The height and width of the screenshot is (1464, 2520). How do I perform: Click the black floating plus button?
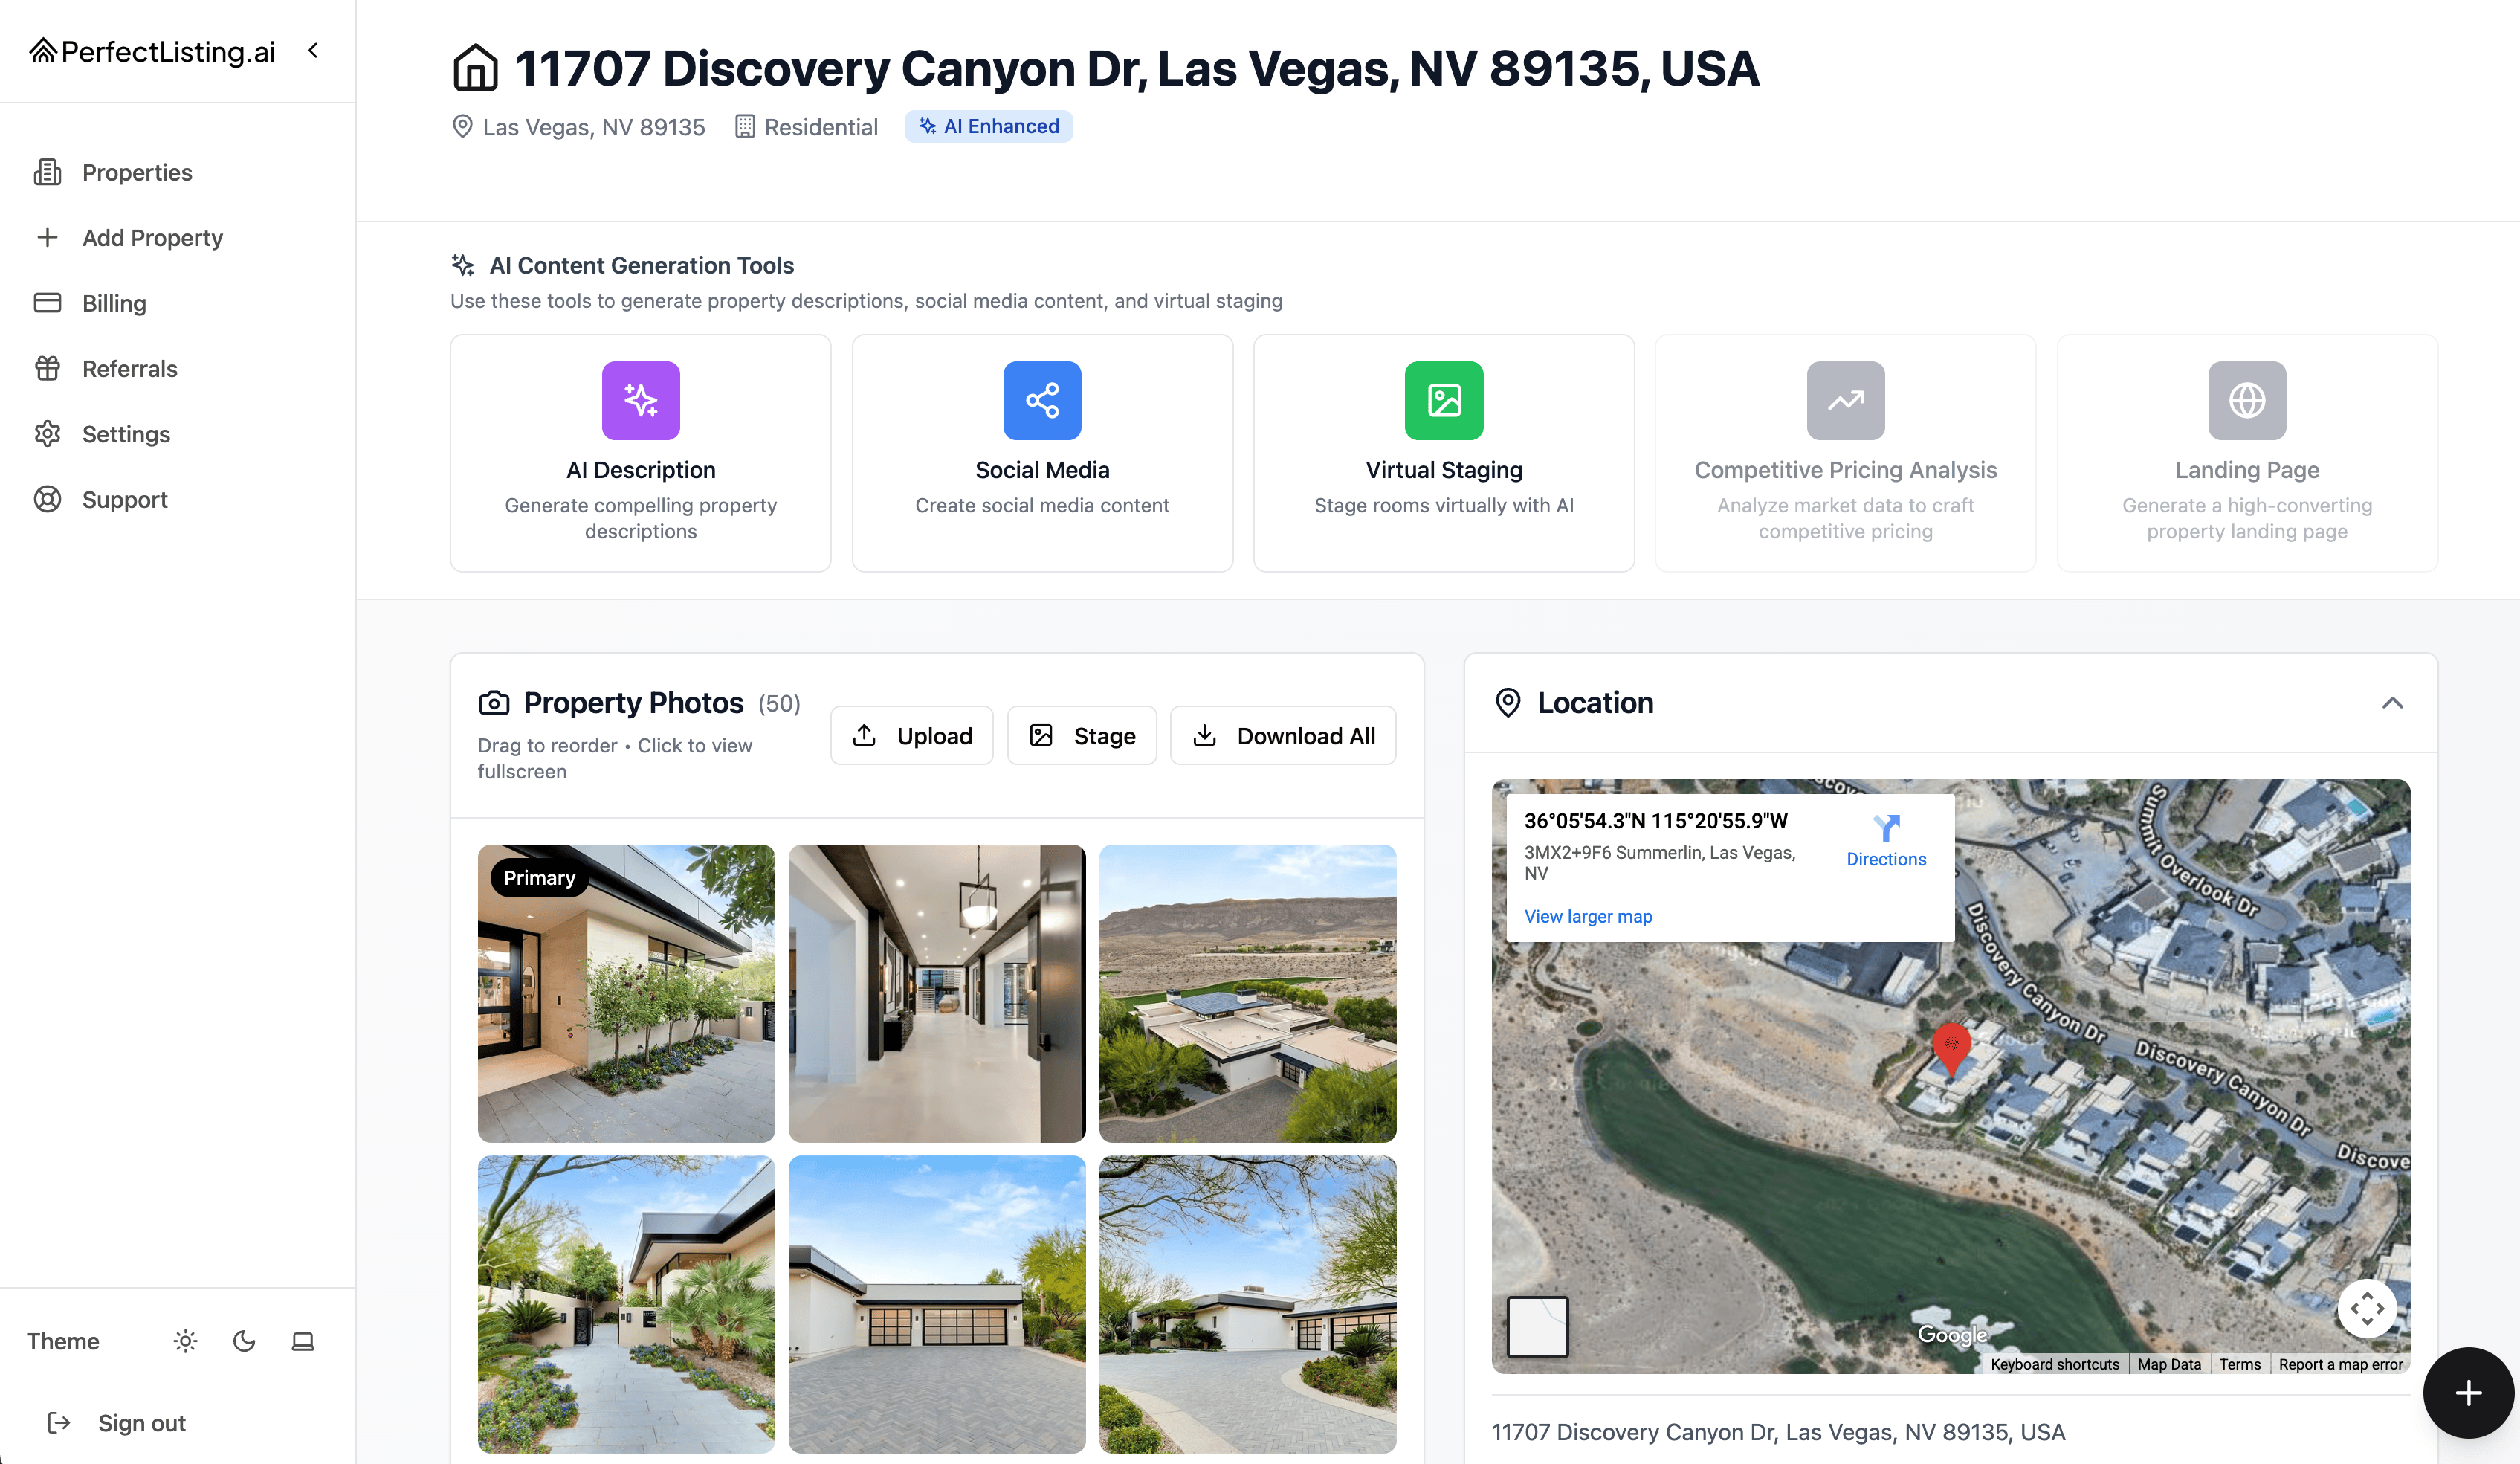pyautogui.click(x=2467, y=1392)
